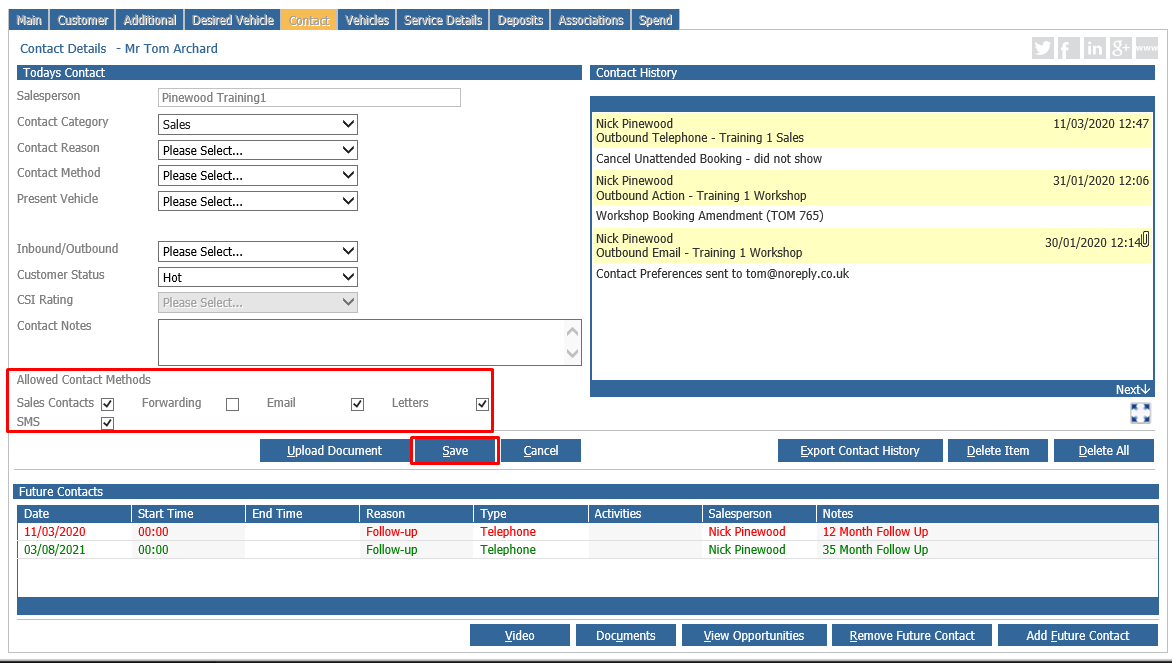1172x663 pixels.
Task: Switch to the Main tab
Action: pos(29,20)
